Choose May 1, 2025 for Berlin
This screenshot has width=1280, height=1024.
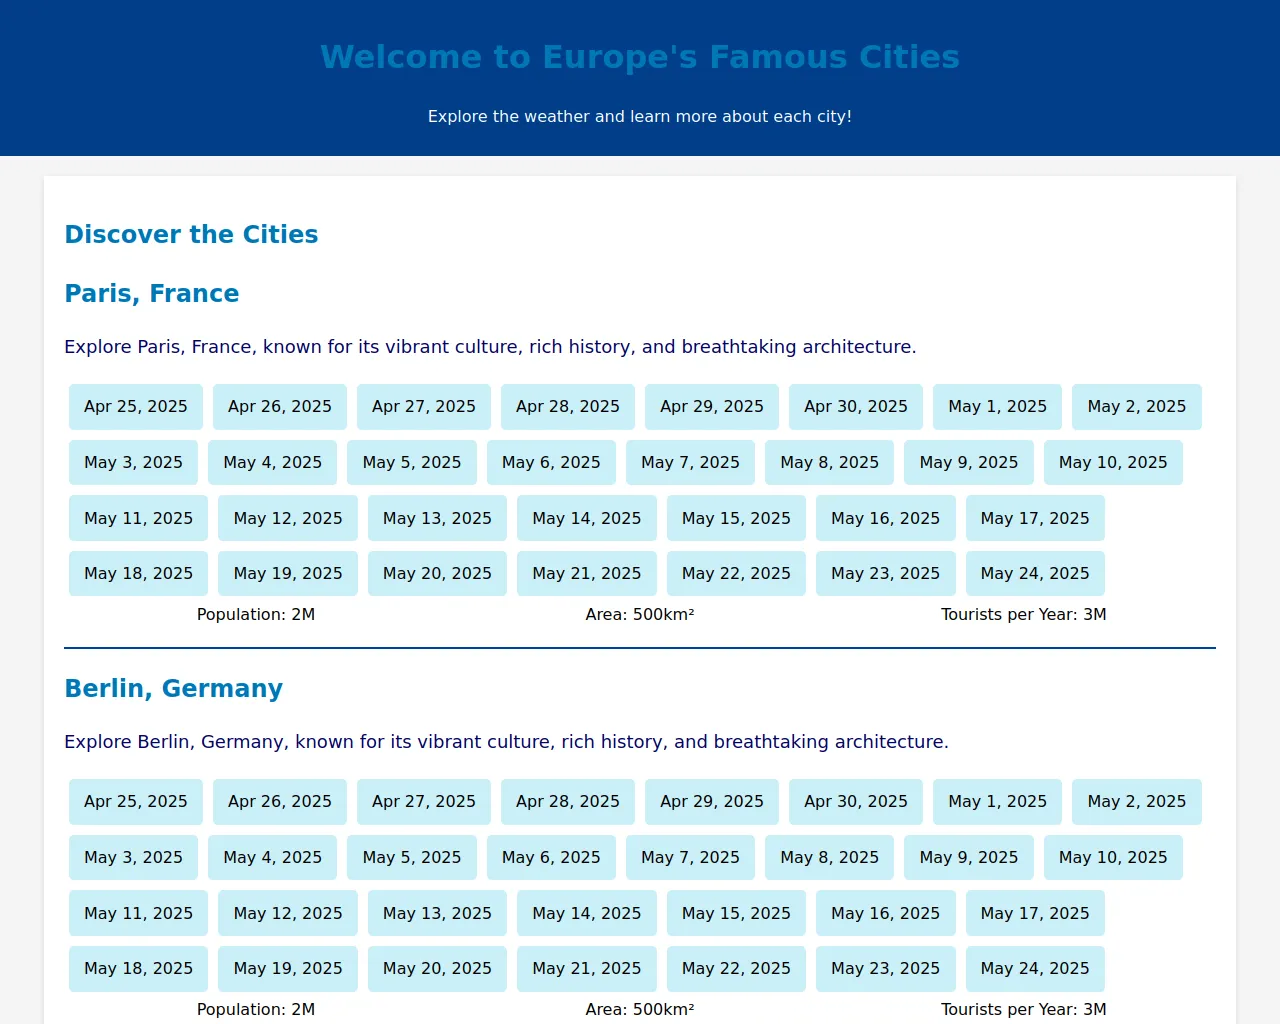(x=997, y=802)
